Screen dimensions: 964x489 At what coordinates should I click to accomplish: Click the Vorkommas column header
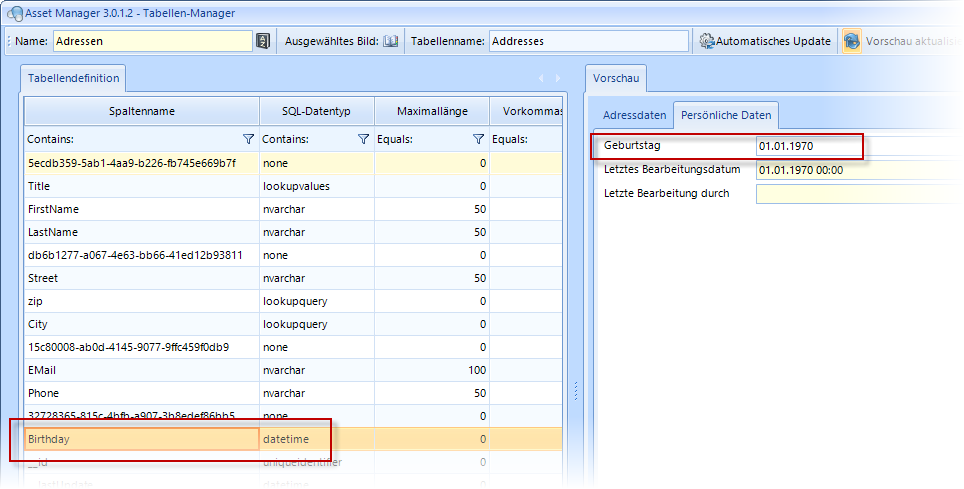tap(526, 111)
